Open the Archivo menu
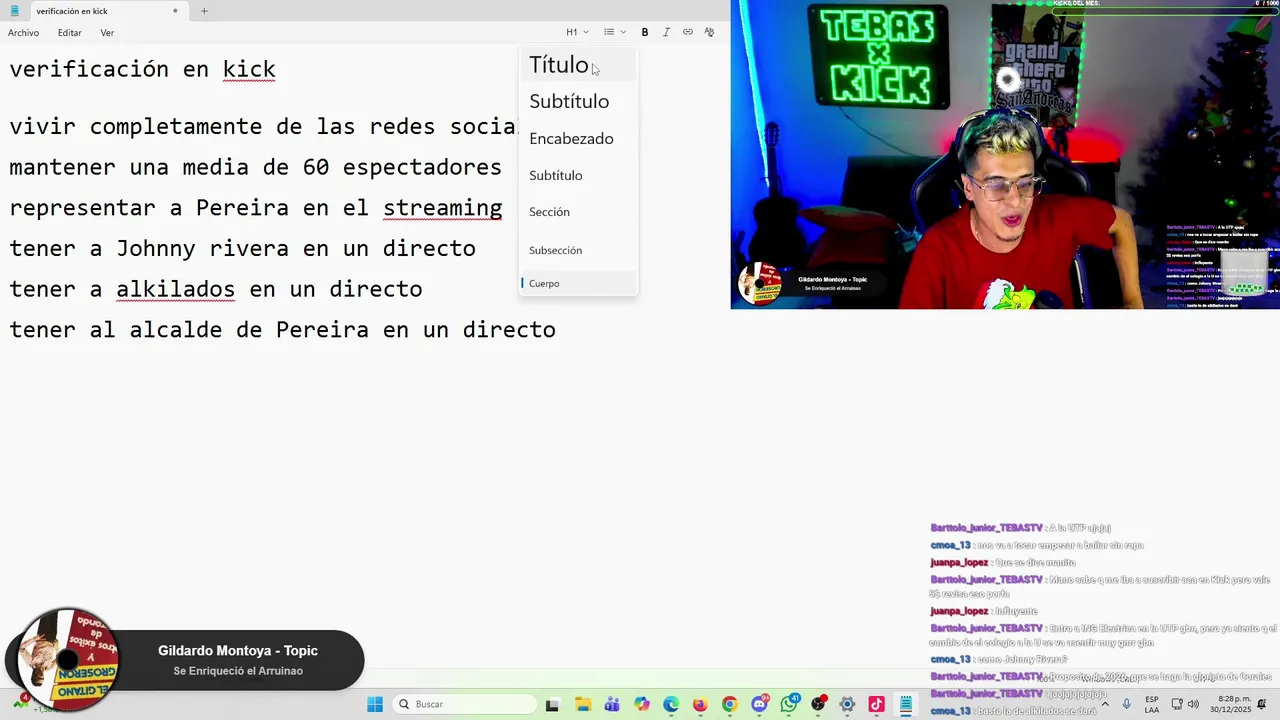Image resolution: width=1280 pixels, height=720 pixels. (23, 33)
